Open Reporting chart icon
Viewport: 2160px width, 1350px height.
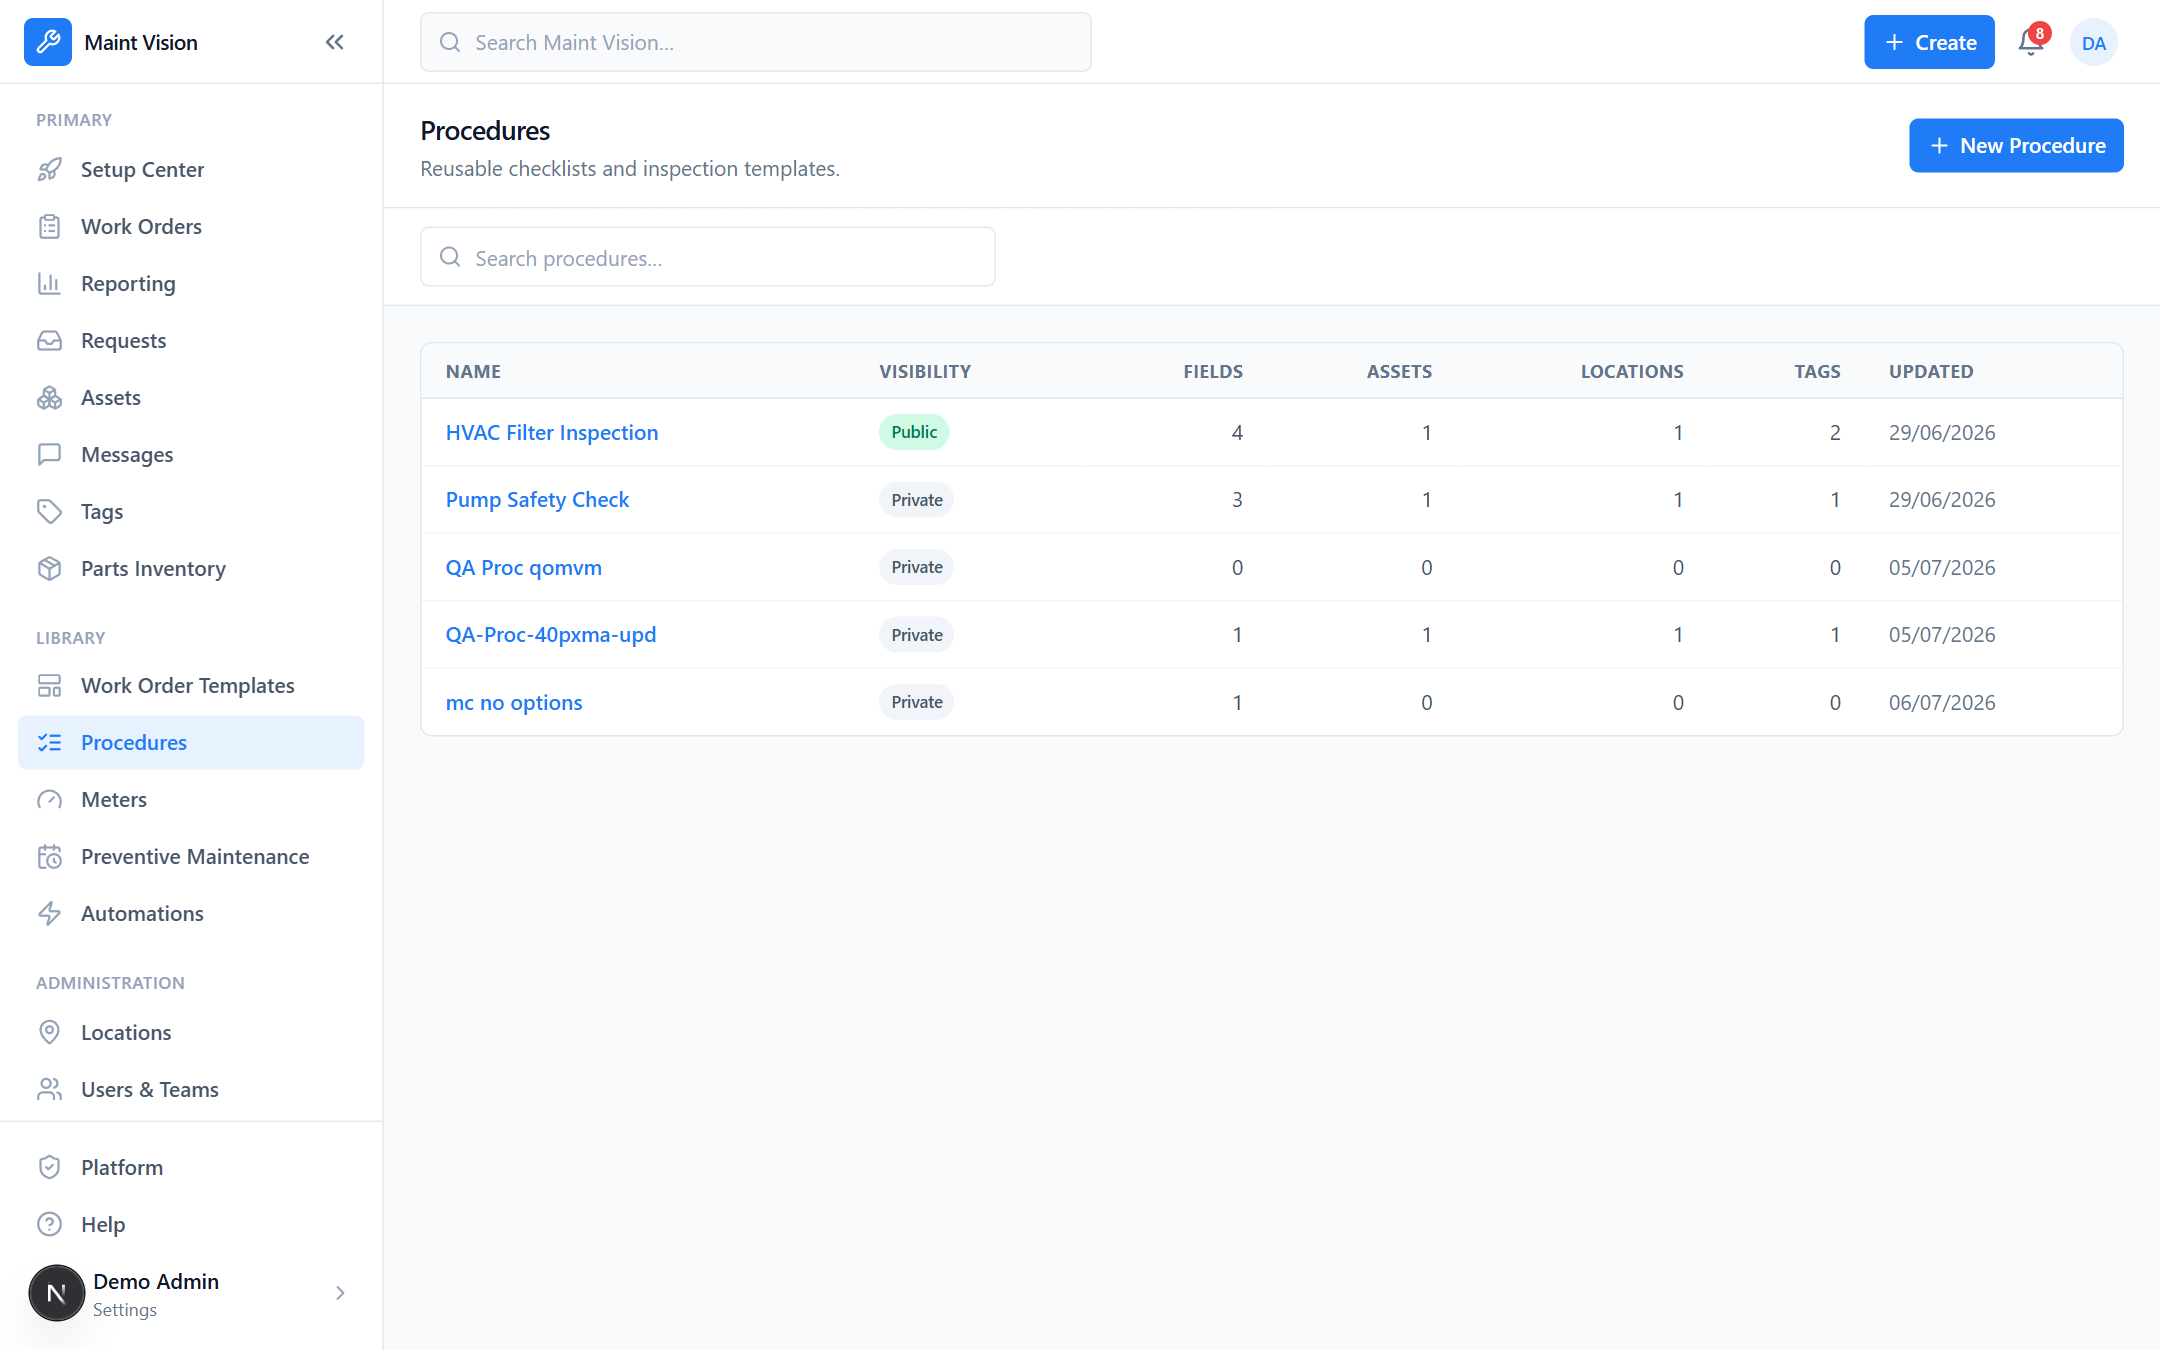tap(49, 284)
